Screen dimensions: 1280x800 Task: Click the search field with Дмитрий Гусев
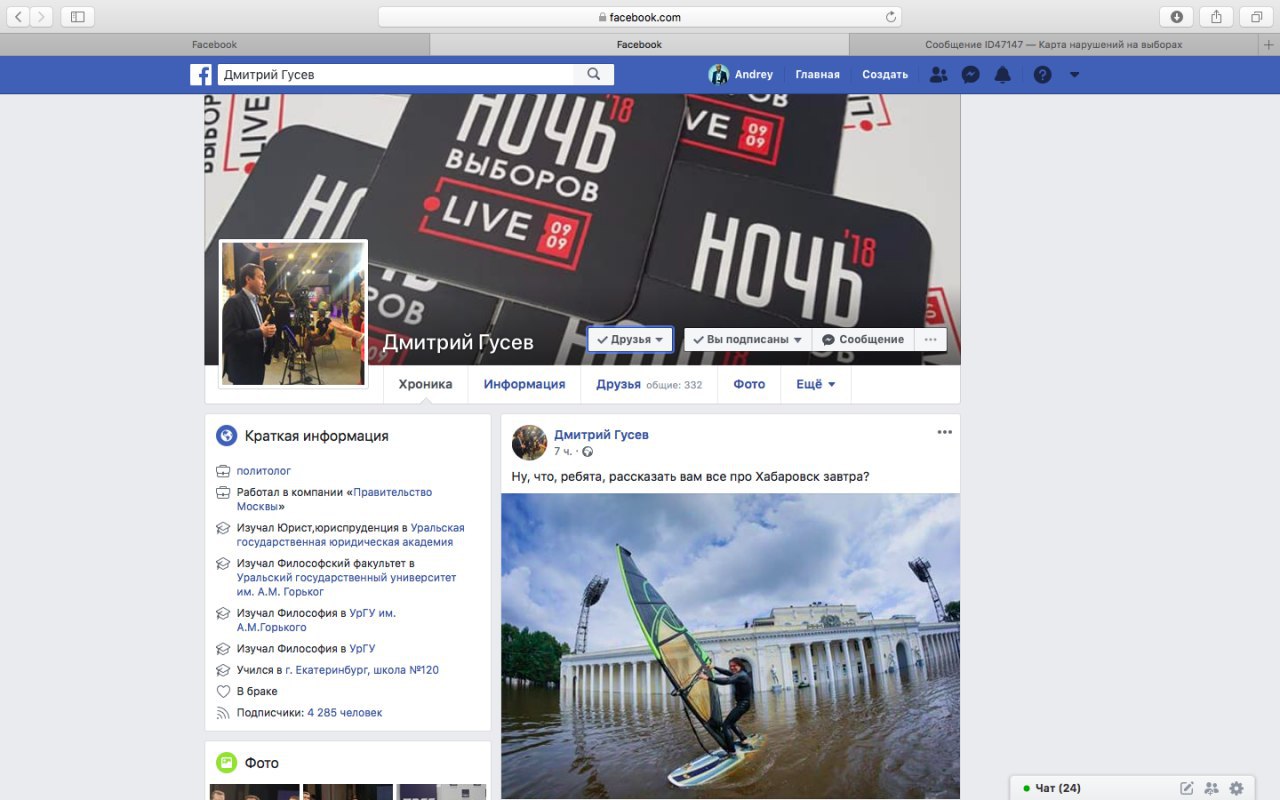tap(396, 74)
